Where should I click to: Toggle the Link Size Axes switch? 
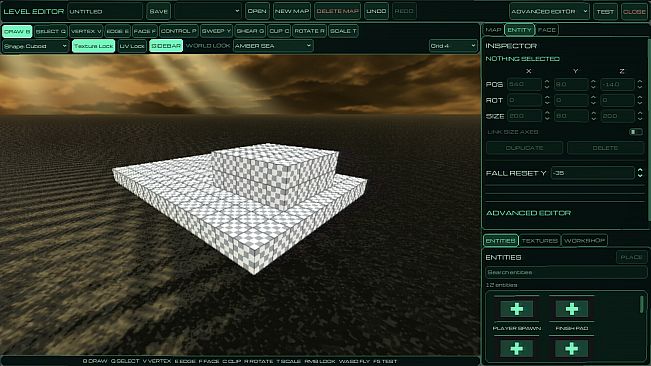(x=636, y=132)
